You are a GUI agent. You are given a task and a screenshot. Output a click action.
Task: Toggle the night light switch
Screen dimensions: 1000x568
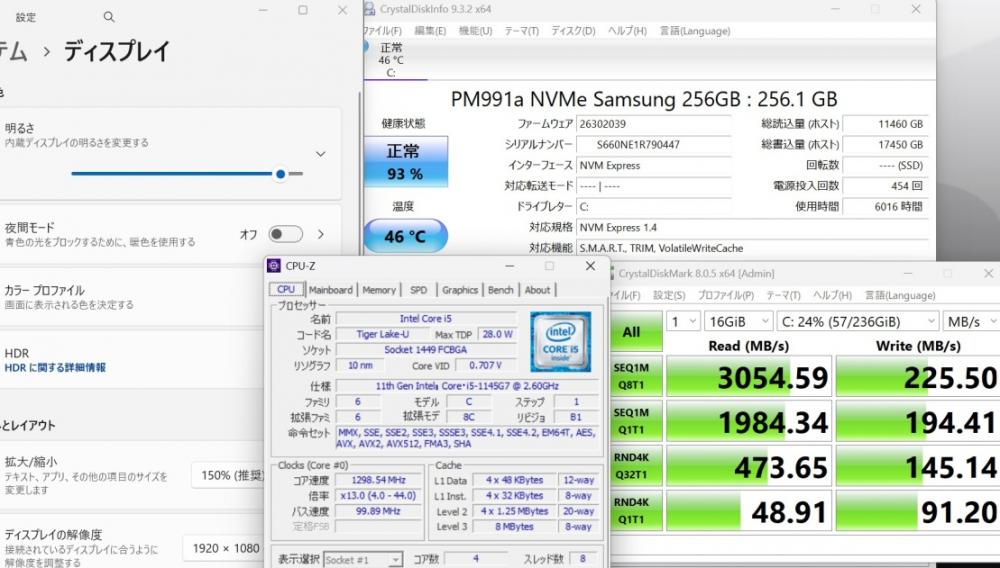click(x=285, y=234)
